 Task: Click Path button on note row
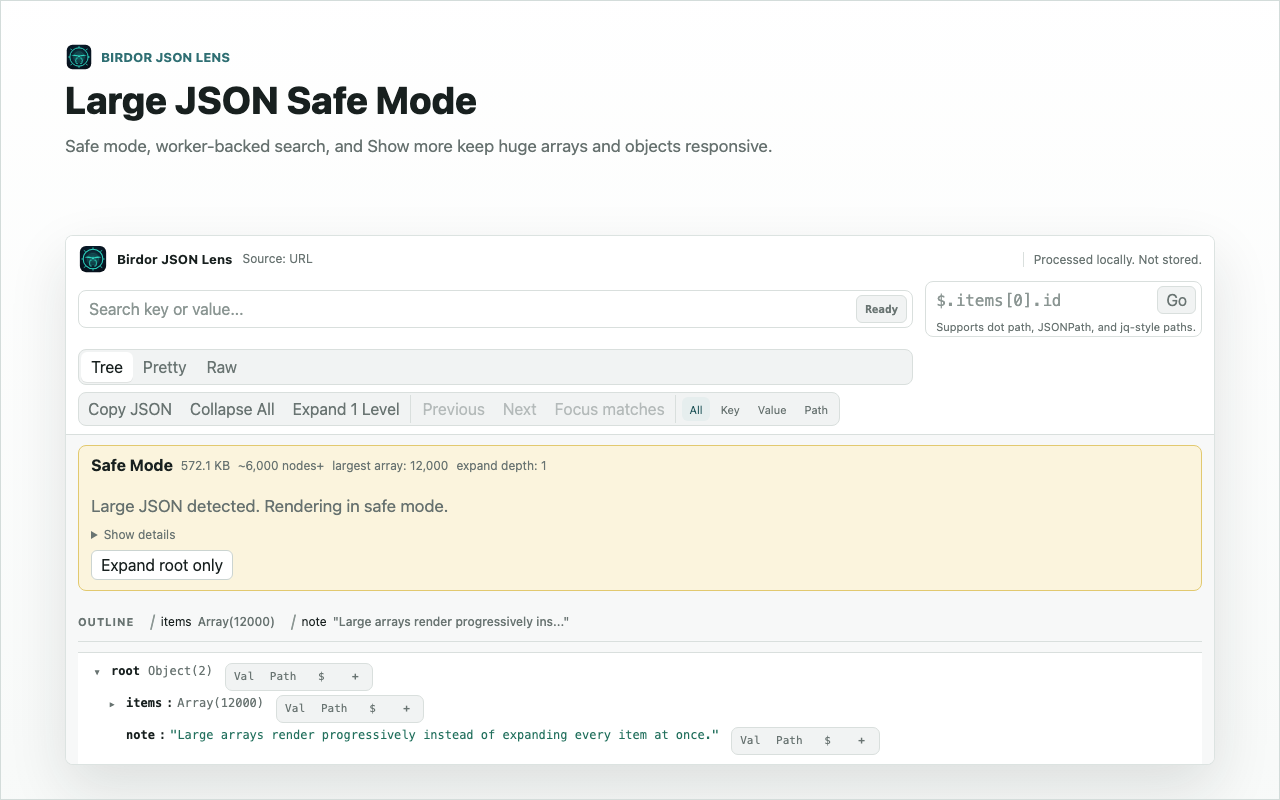pyautogui.click(x=789, y=741)
